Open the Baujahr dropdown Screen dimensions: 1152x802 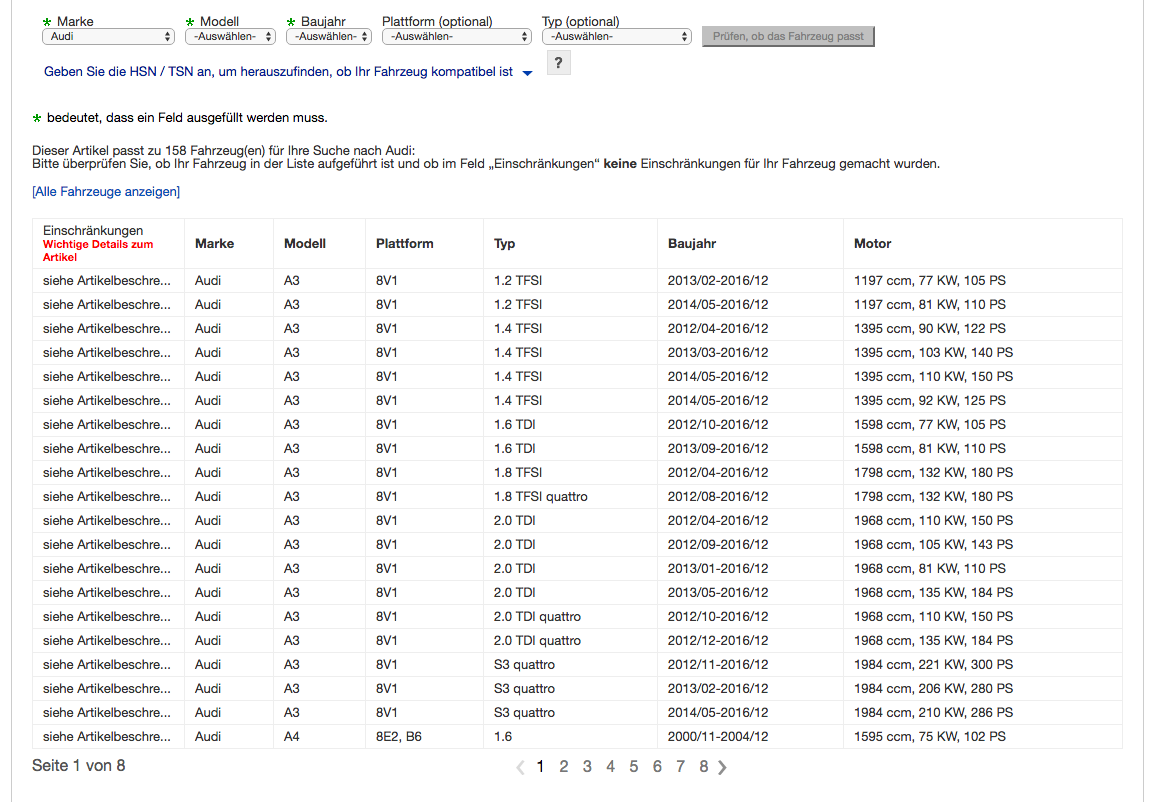point(329,36)
